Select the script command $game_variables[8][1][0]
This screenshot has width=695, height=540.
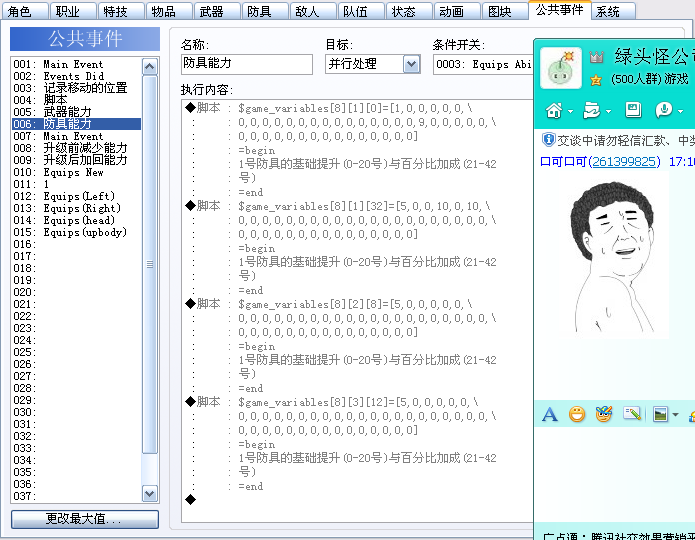pyautogui.click(x=355, y=108)
